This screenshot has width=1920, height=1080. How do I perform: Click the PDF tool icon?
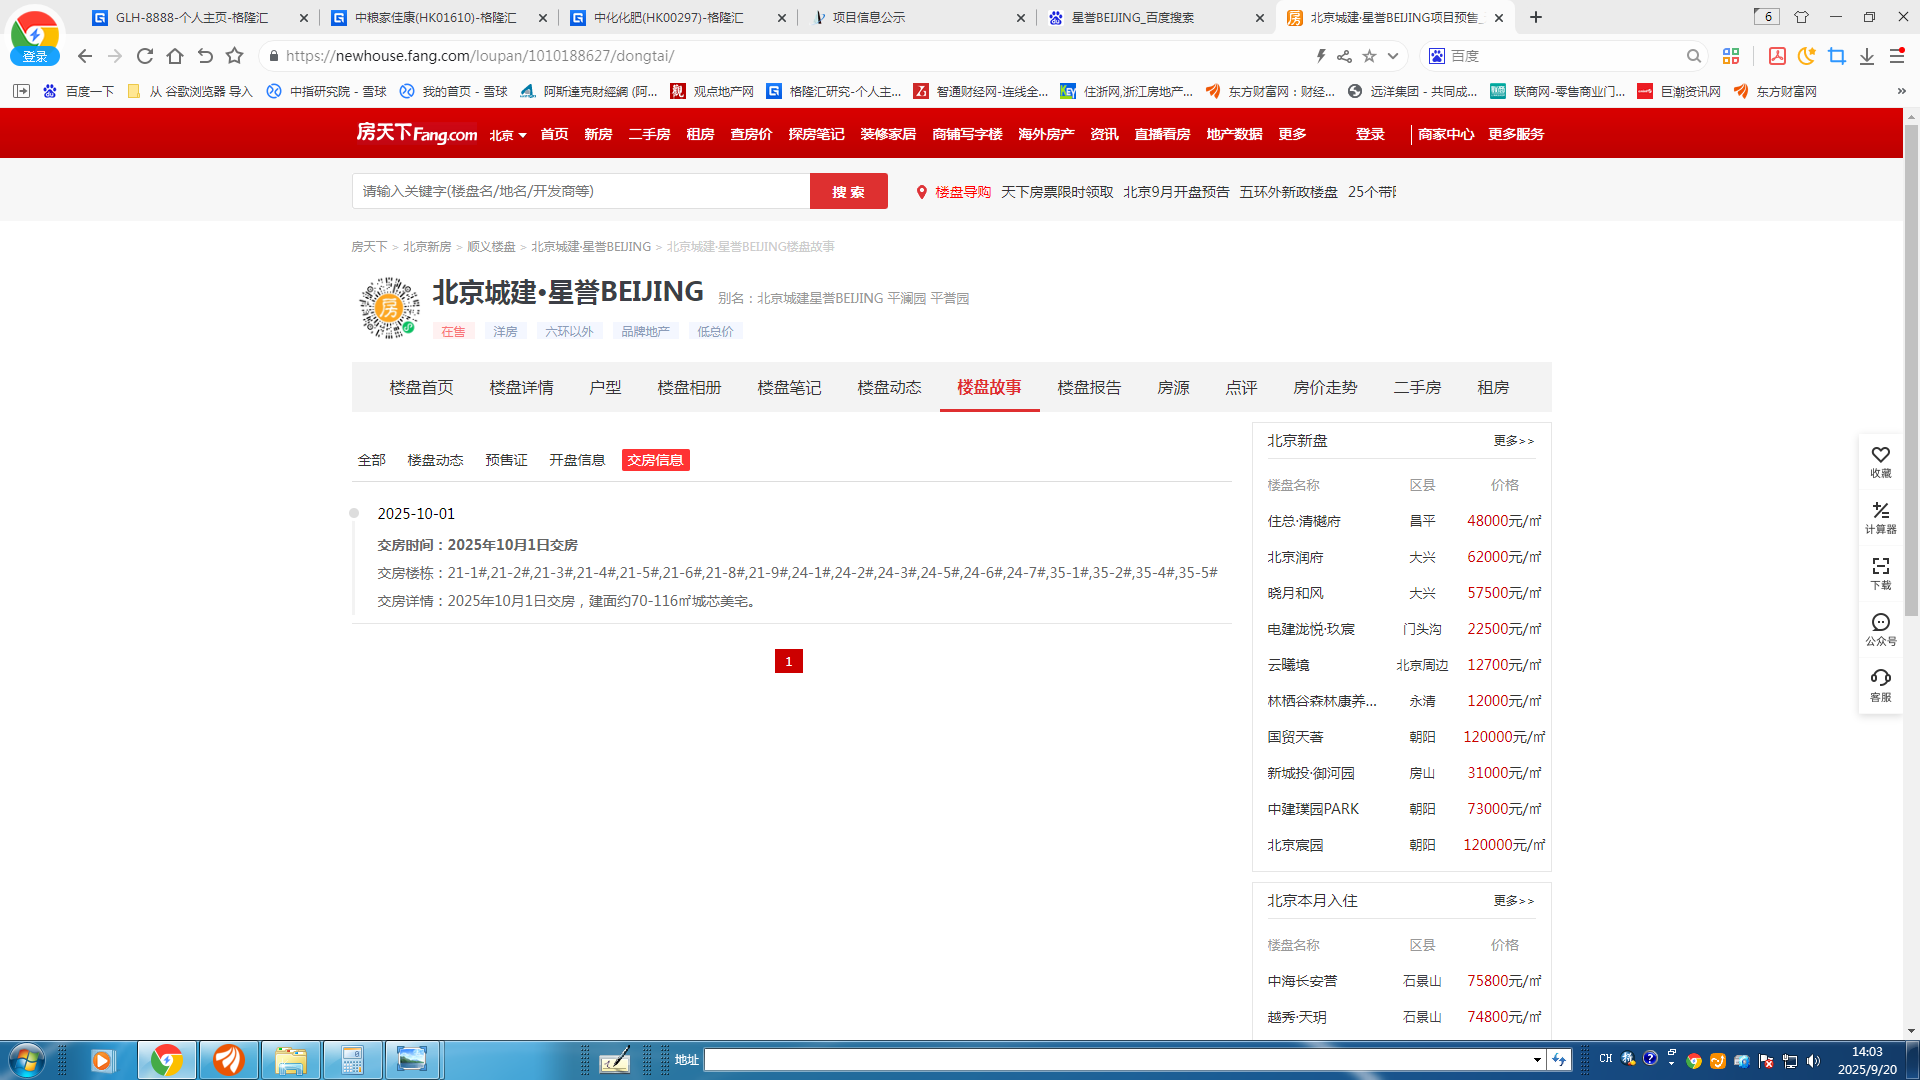tap(1777, 56)
